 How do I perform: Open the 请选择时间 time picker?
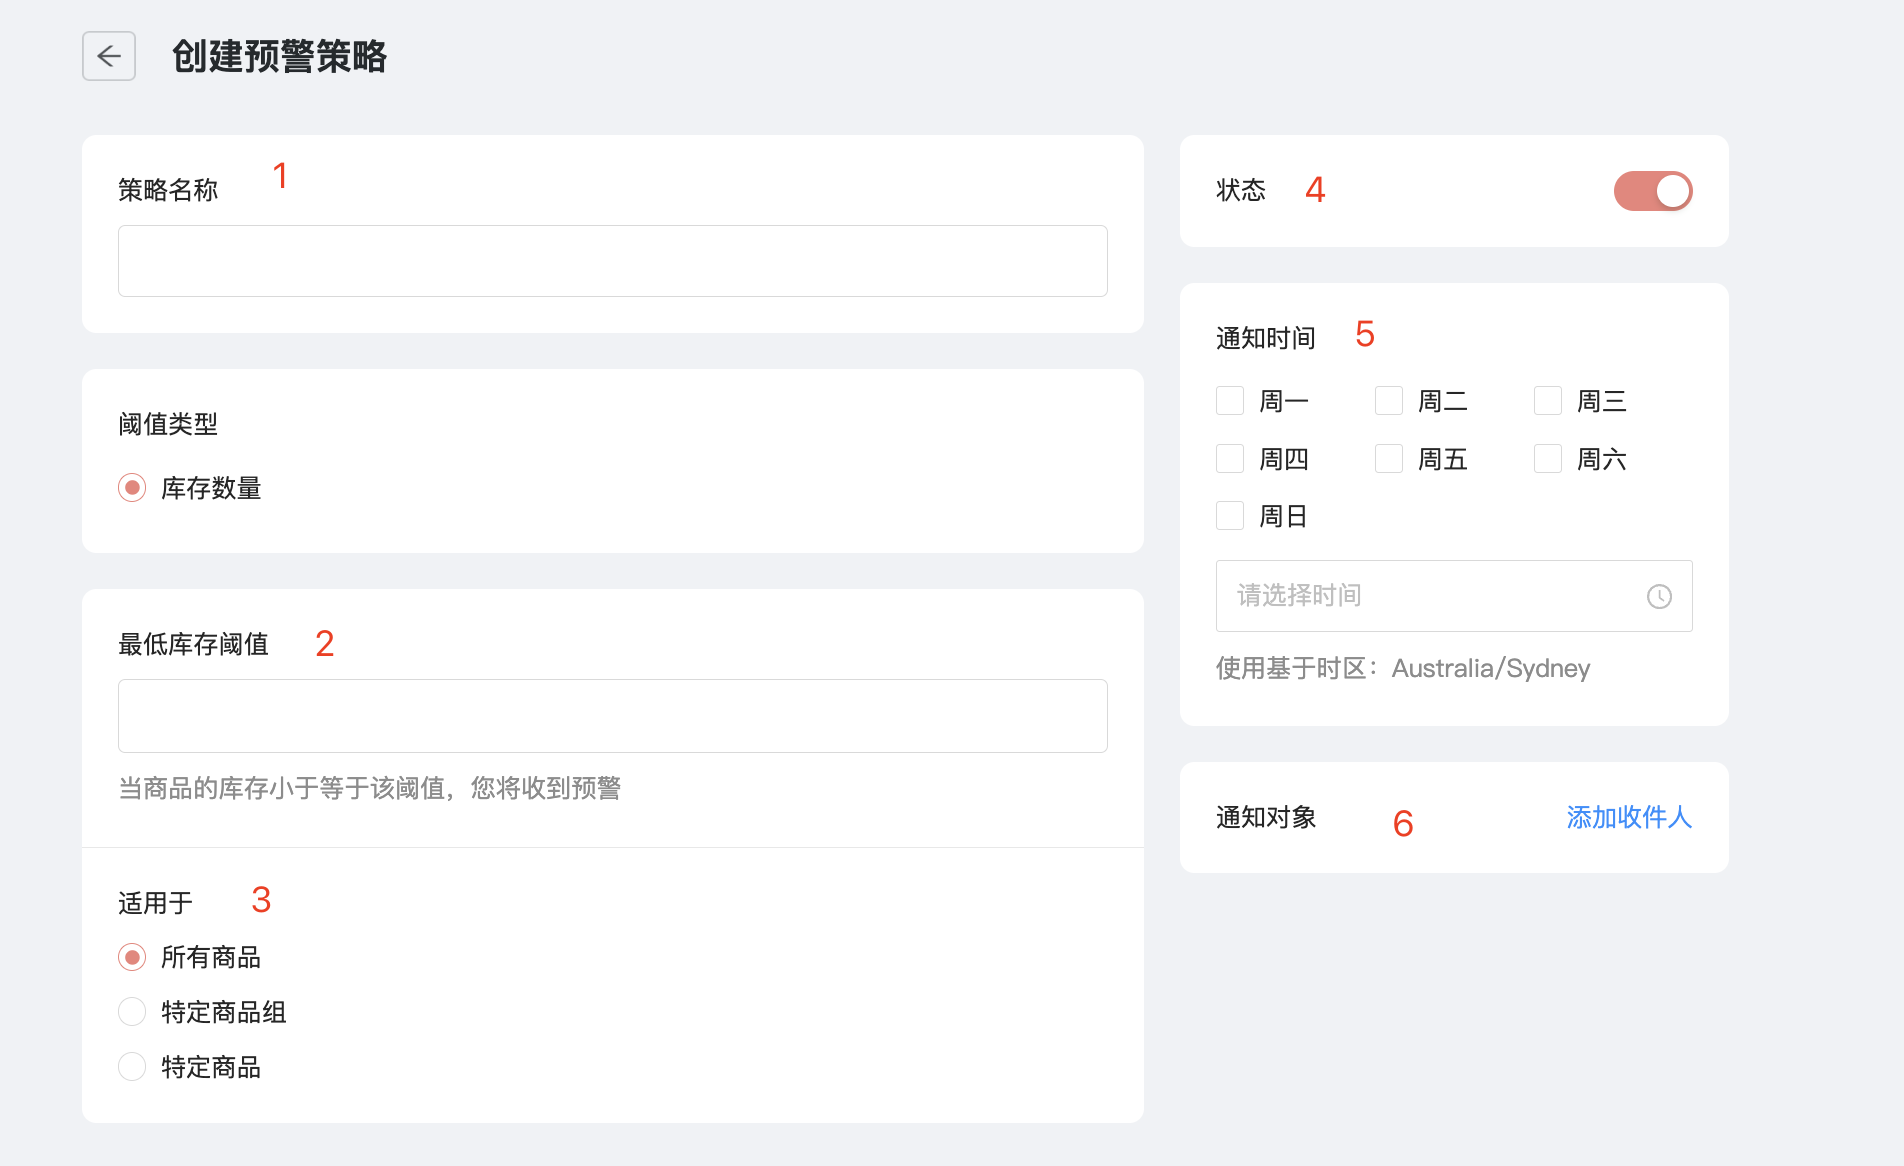pos(1454,596)
